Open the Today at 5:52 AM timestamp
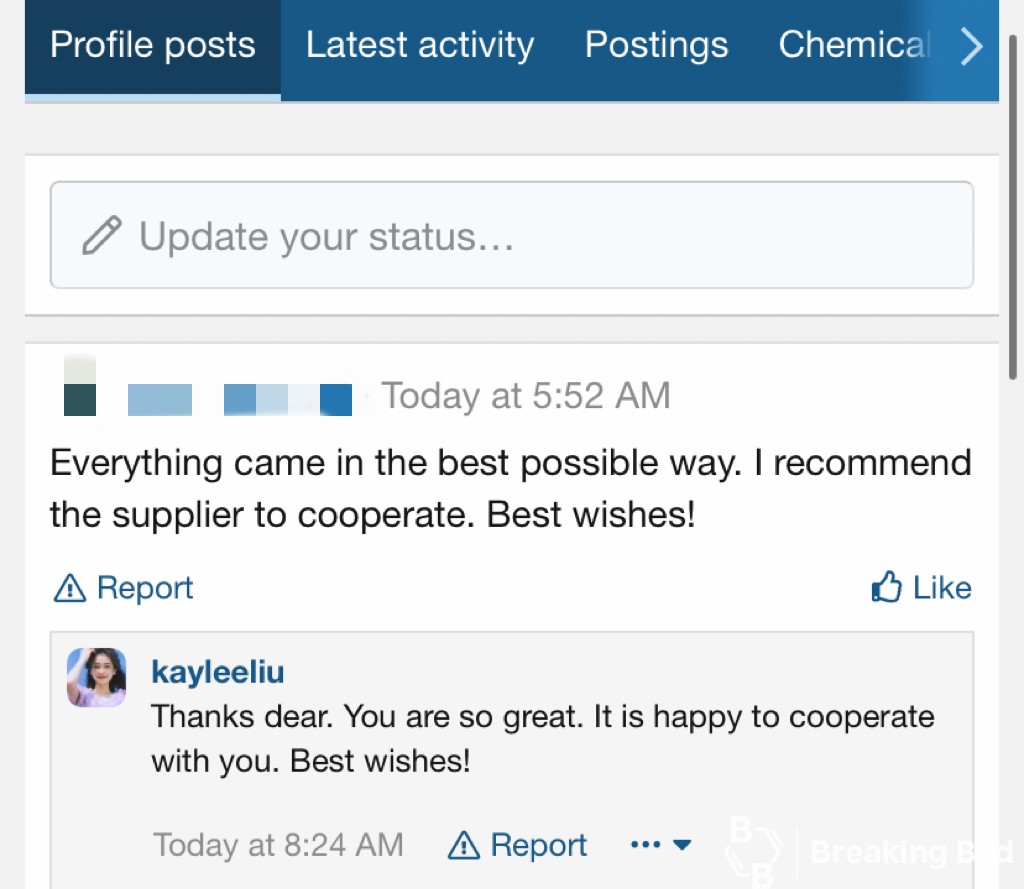 point(525,396)
